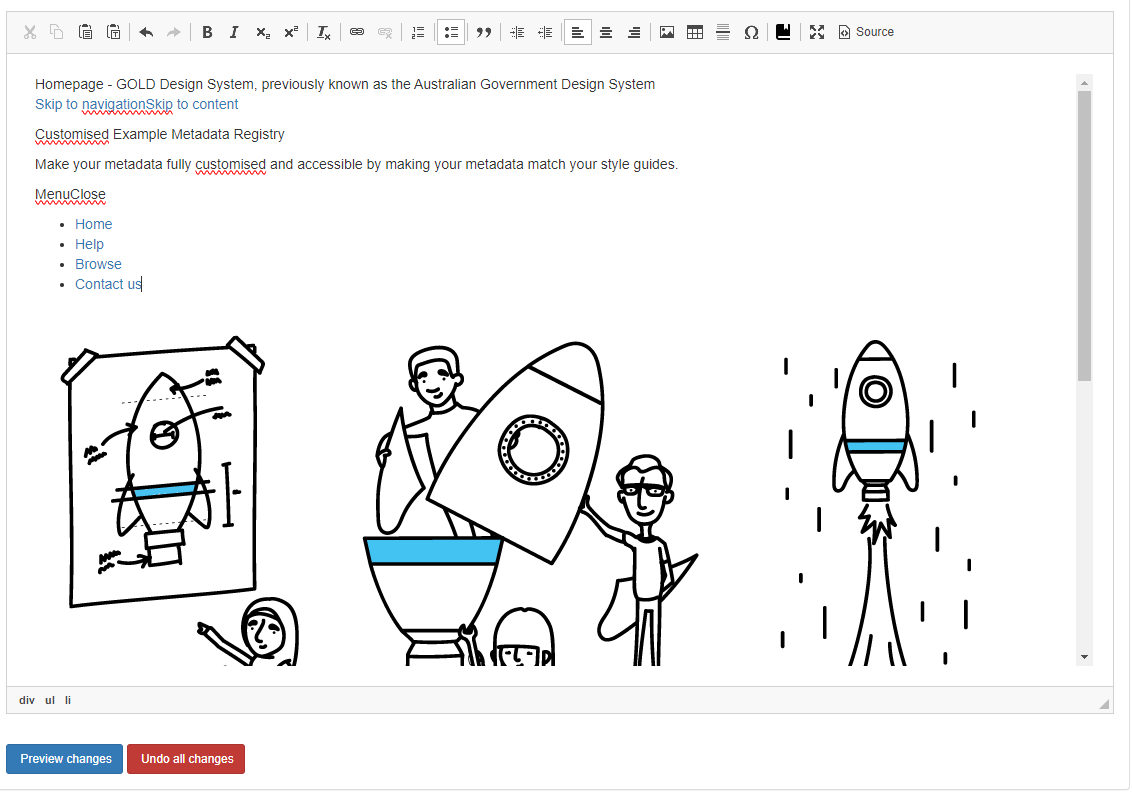The height and width of the screenshot is (795, 1133).
Task: Click the block quote icon
Action: click(x=484, y=32)
